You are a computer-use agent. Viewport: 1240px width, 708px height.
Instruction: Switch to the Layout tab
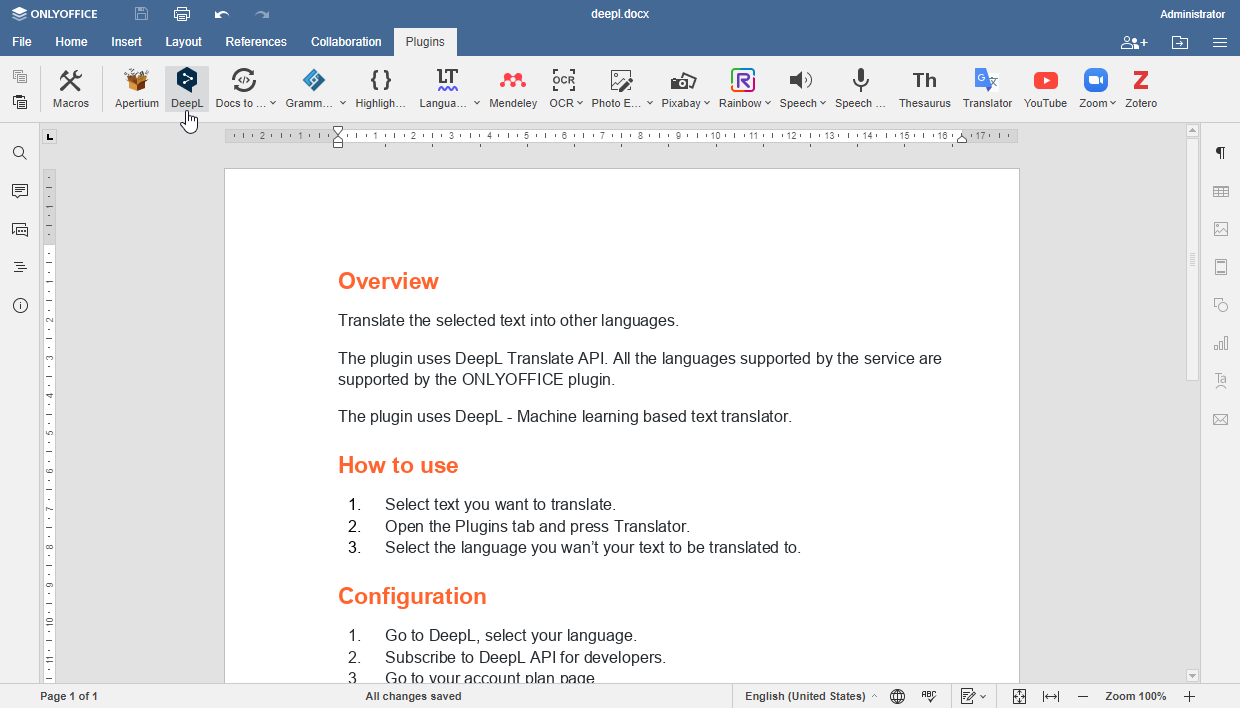[x=184, y=42]
